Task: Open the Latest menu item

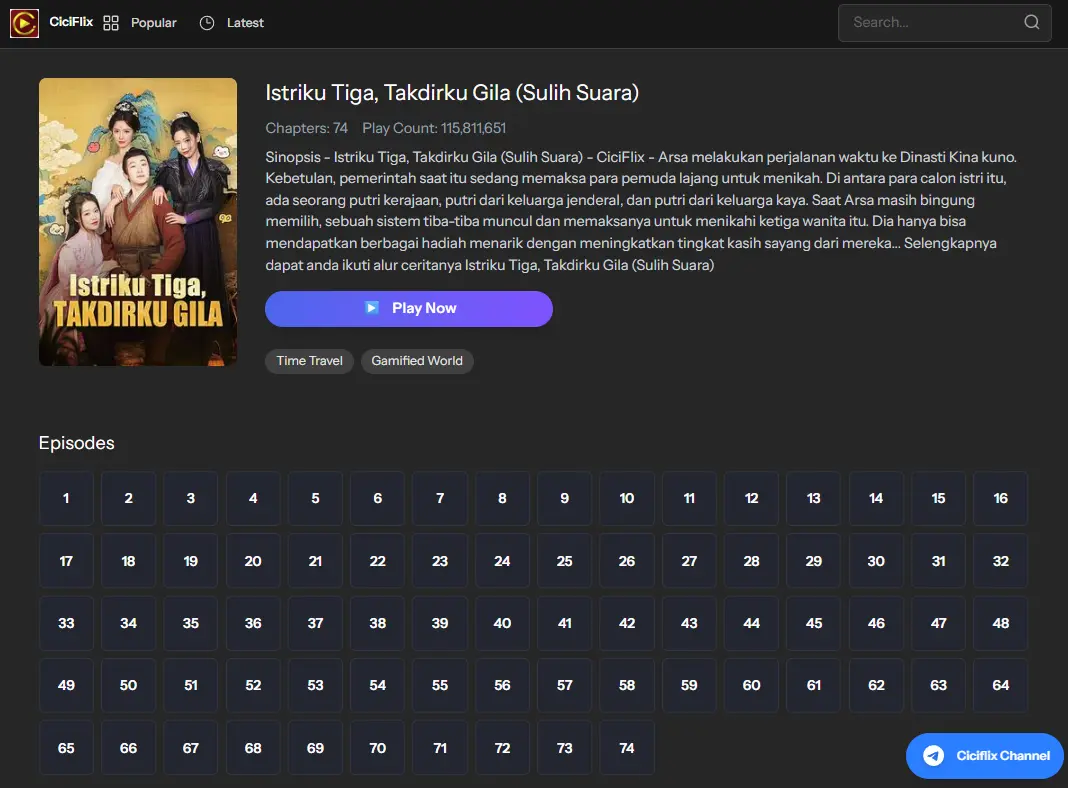Action: pos(245,23)
